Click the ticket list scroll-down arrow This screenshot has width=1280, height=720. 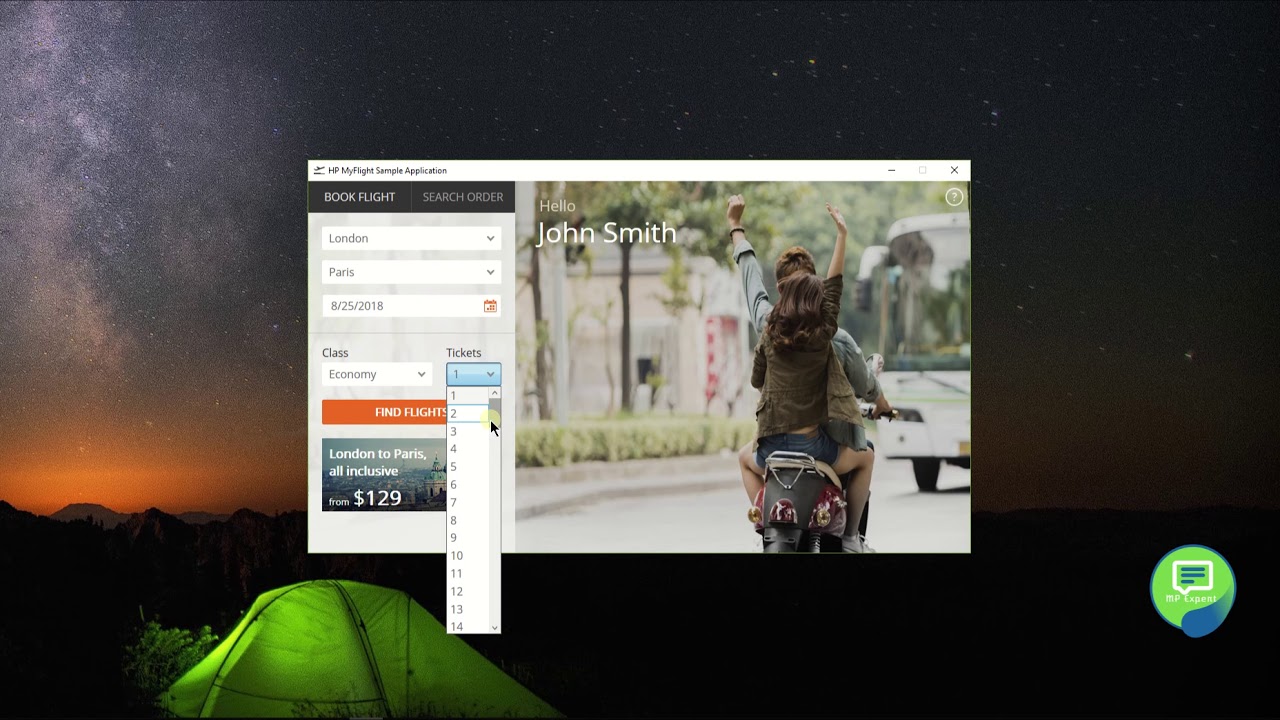(x=494, y=627)
